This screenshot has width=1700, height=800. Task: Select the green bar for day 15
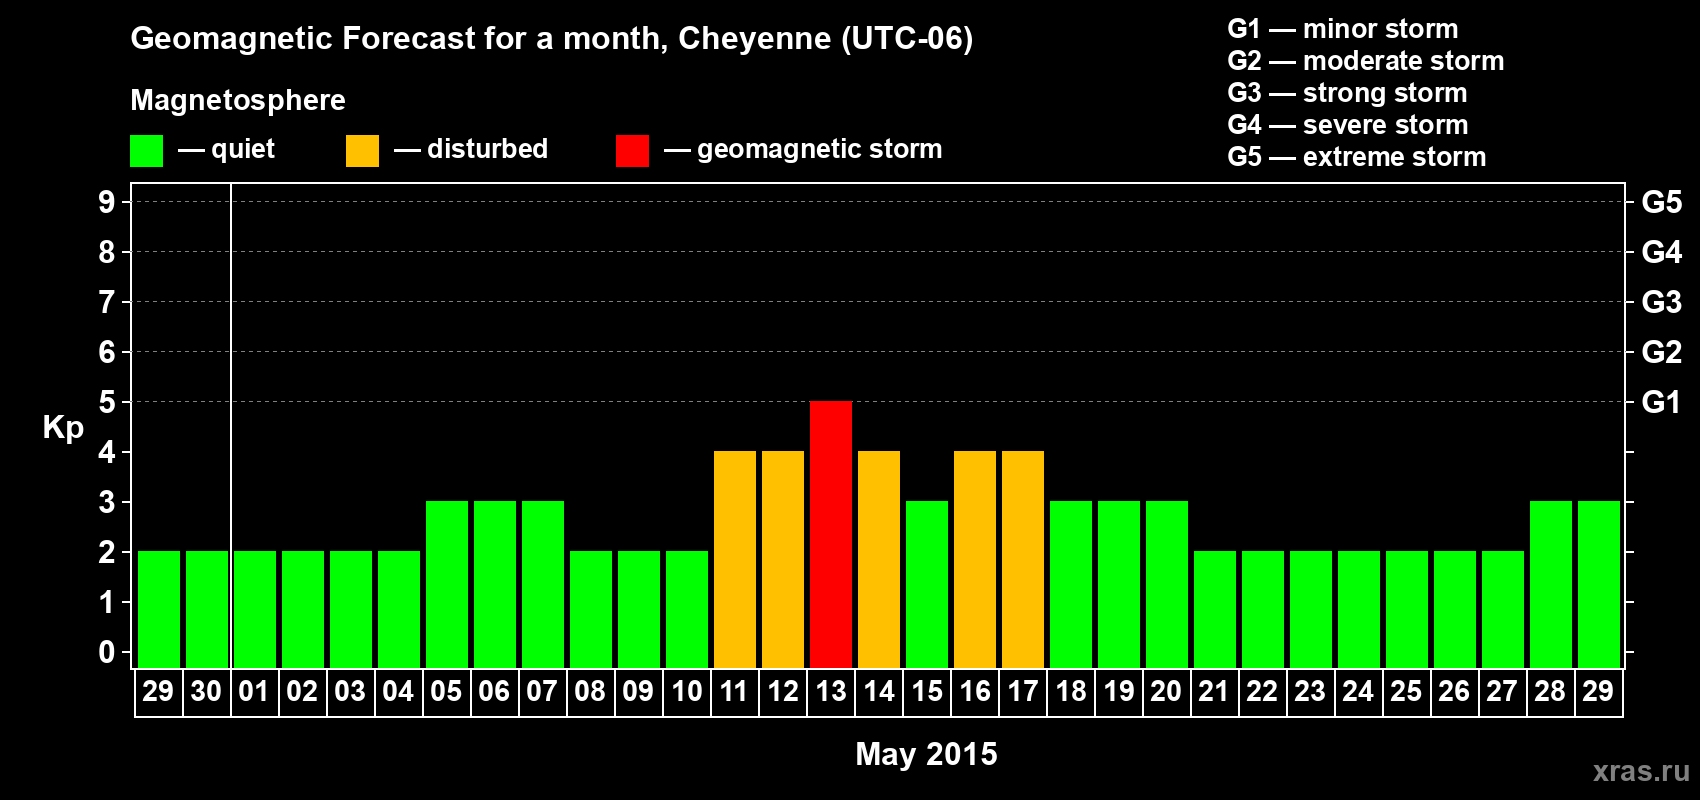[x=927, y=584]
